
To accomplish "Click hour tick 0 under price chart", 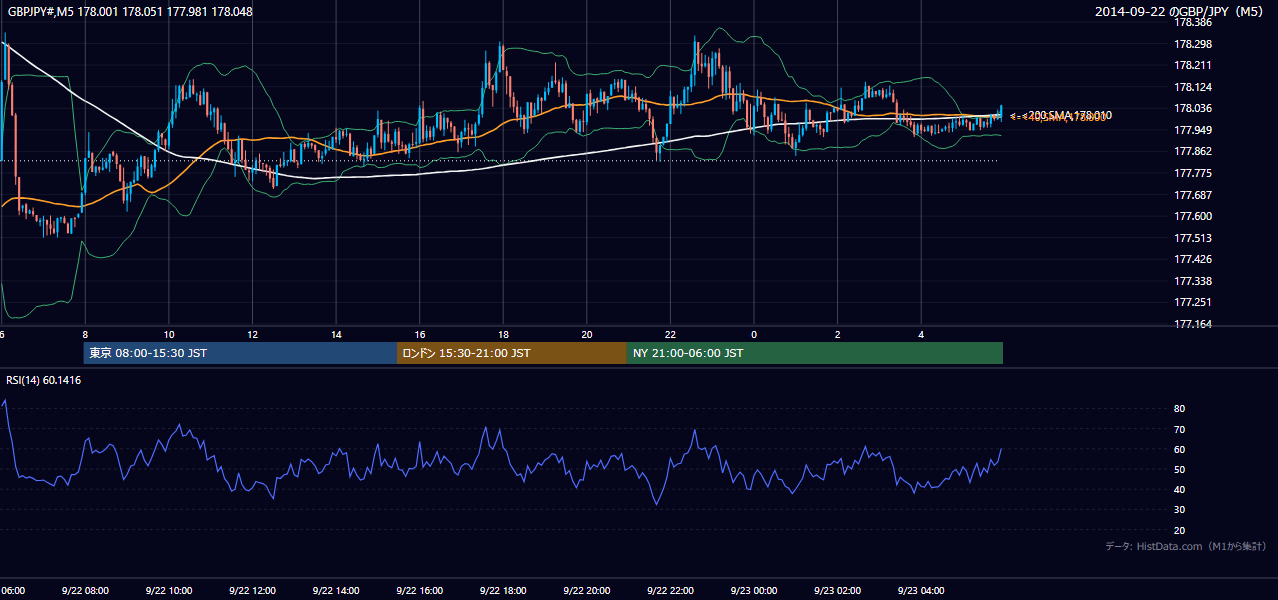I will [754, 334].
